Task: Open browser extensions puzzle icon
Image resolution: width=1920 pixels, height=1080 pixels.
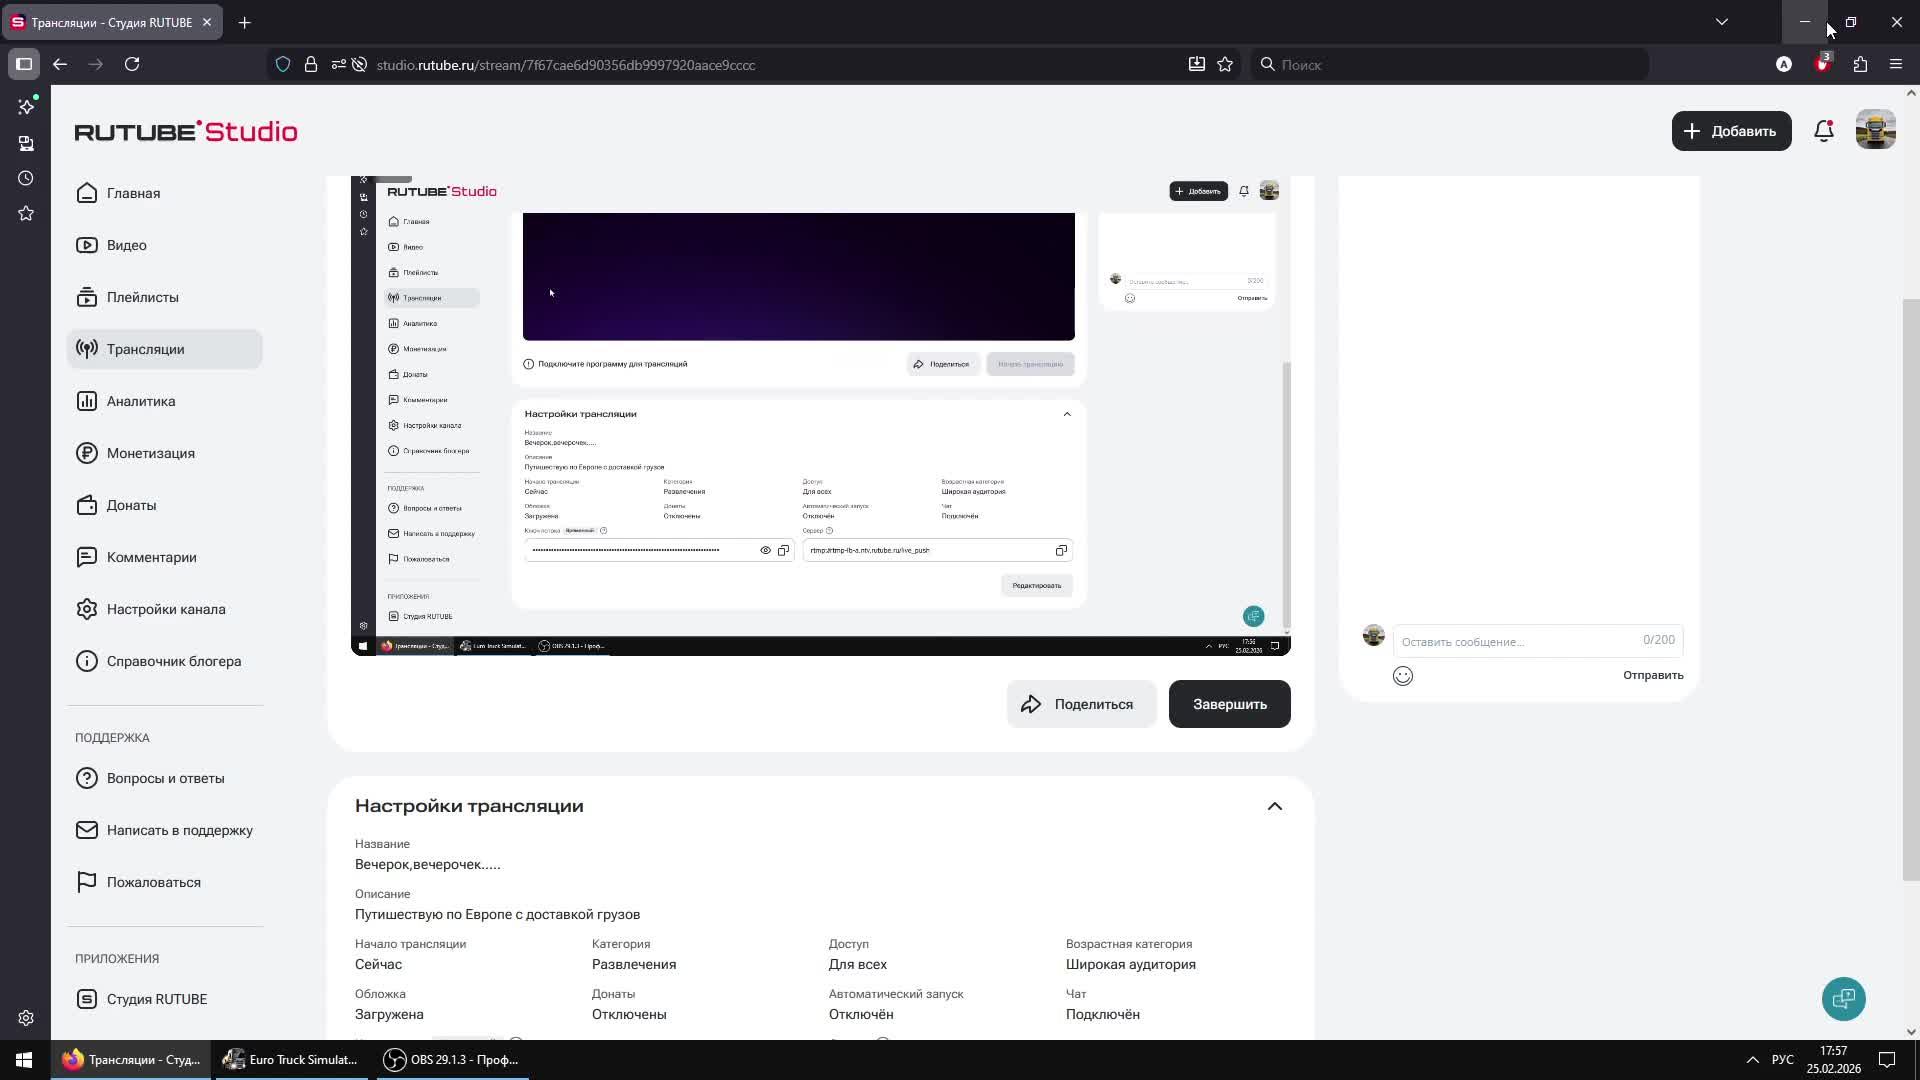Action: (1860, 64)
